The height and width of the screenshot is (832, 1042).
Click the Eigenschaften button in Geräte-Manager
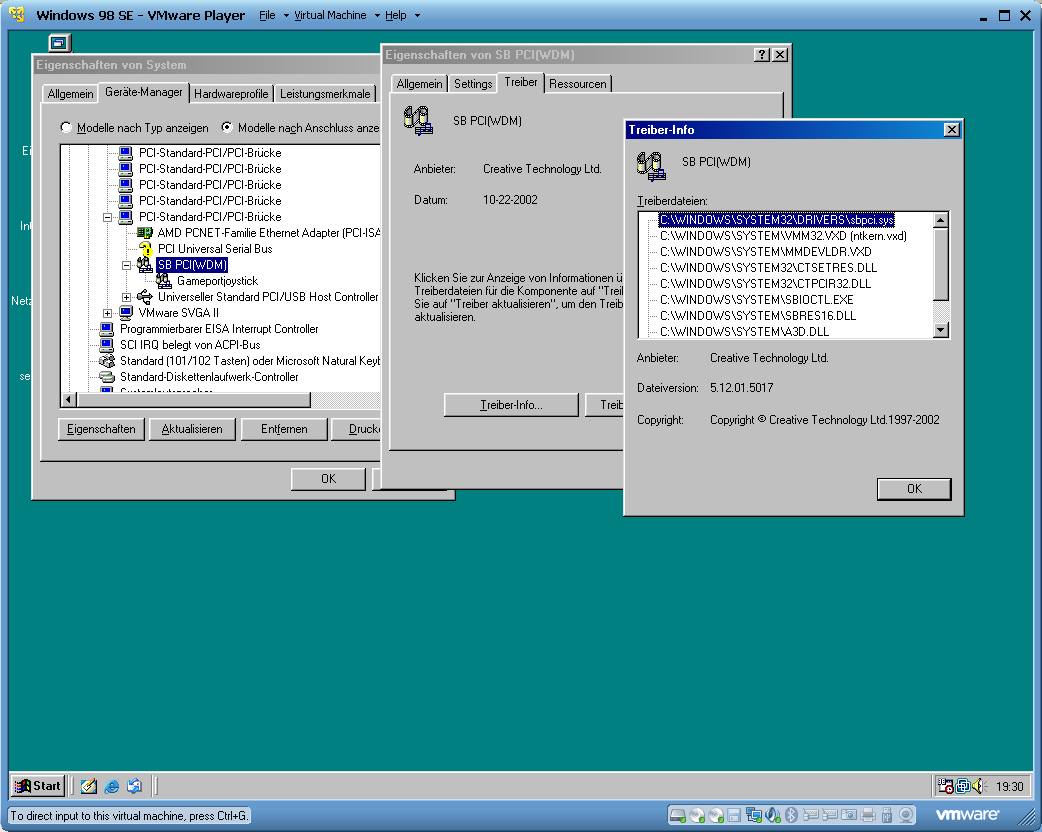[101, 429]
